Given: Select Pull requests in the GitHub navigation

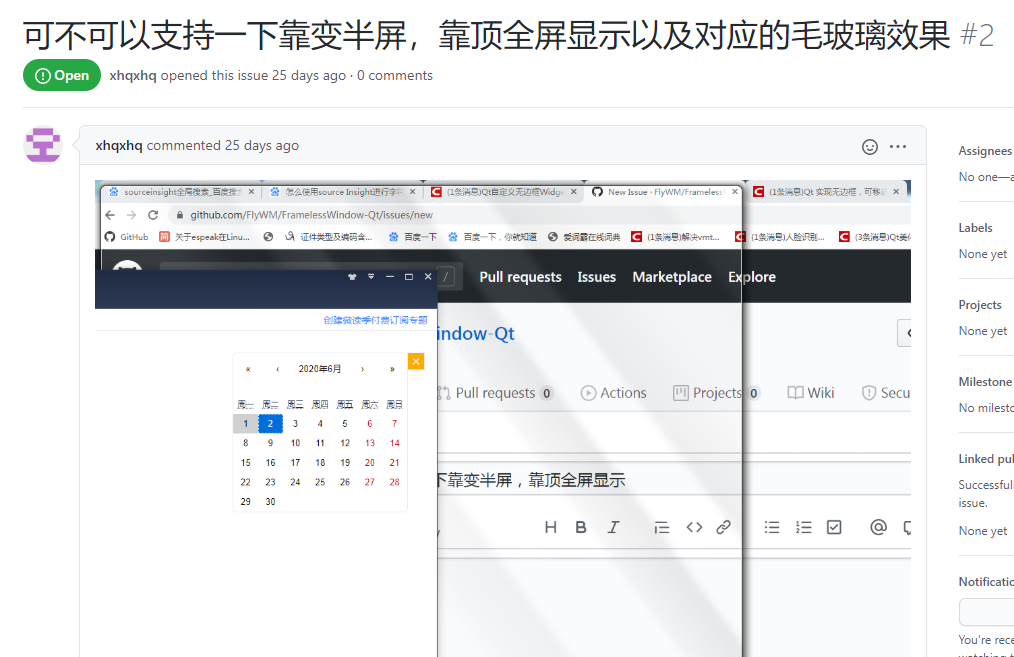Looking at the screenshot, I should (x=520, y=277).
